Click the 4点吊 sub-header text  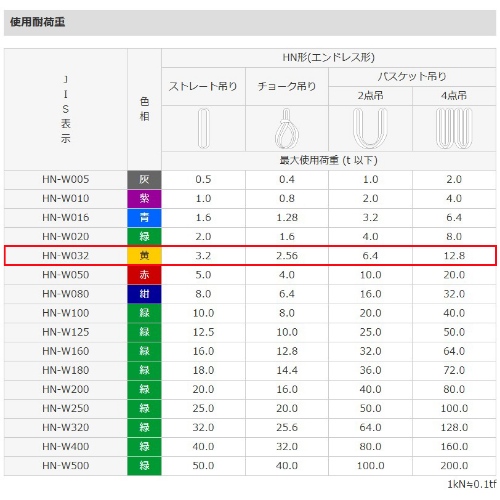(x=454, y=96)
